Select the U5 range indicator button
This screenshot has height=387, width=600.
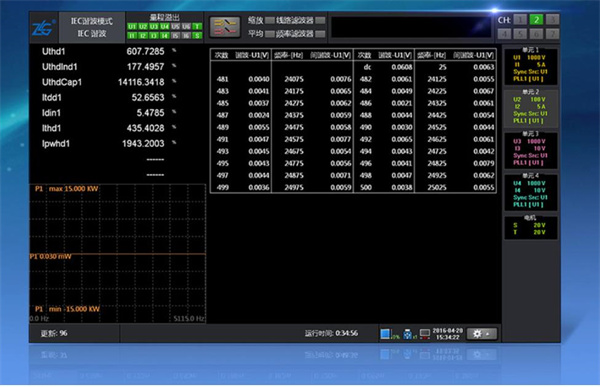(x=175, y=26)
